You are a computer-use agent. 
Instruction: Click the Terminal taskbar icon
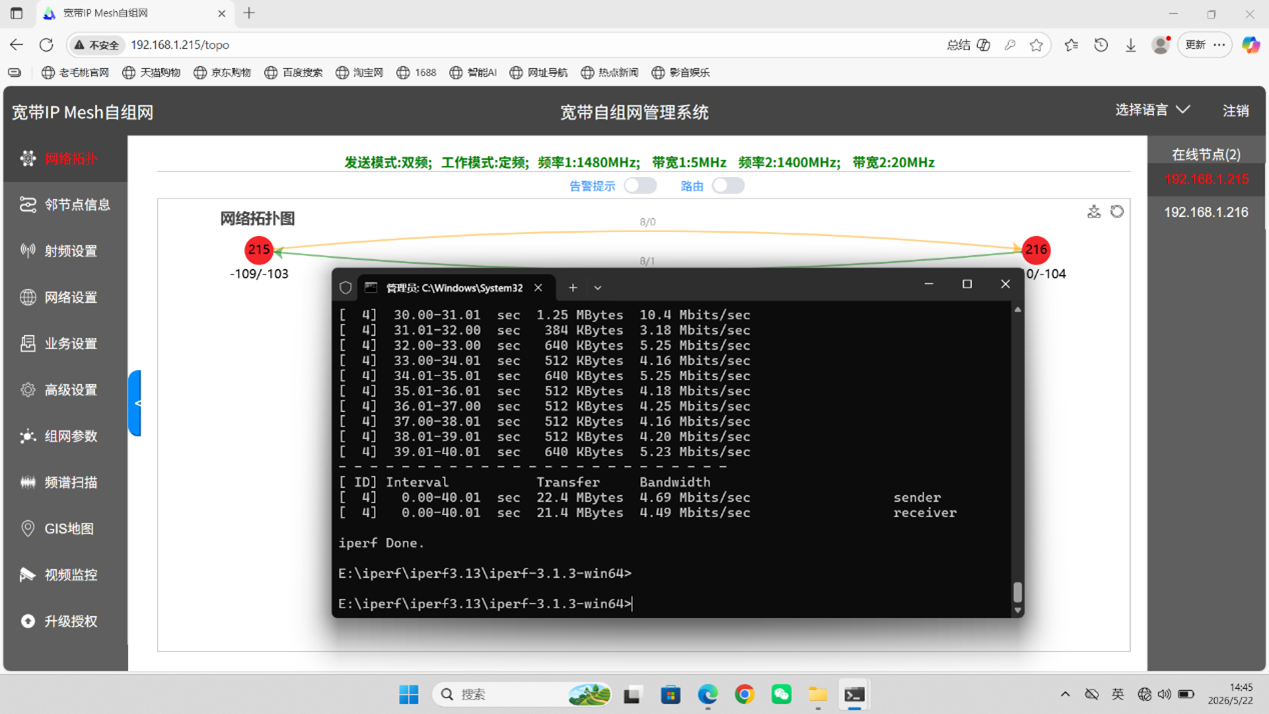pos(854,694)
